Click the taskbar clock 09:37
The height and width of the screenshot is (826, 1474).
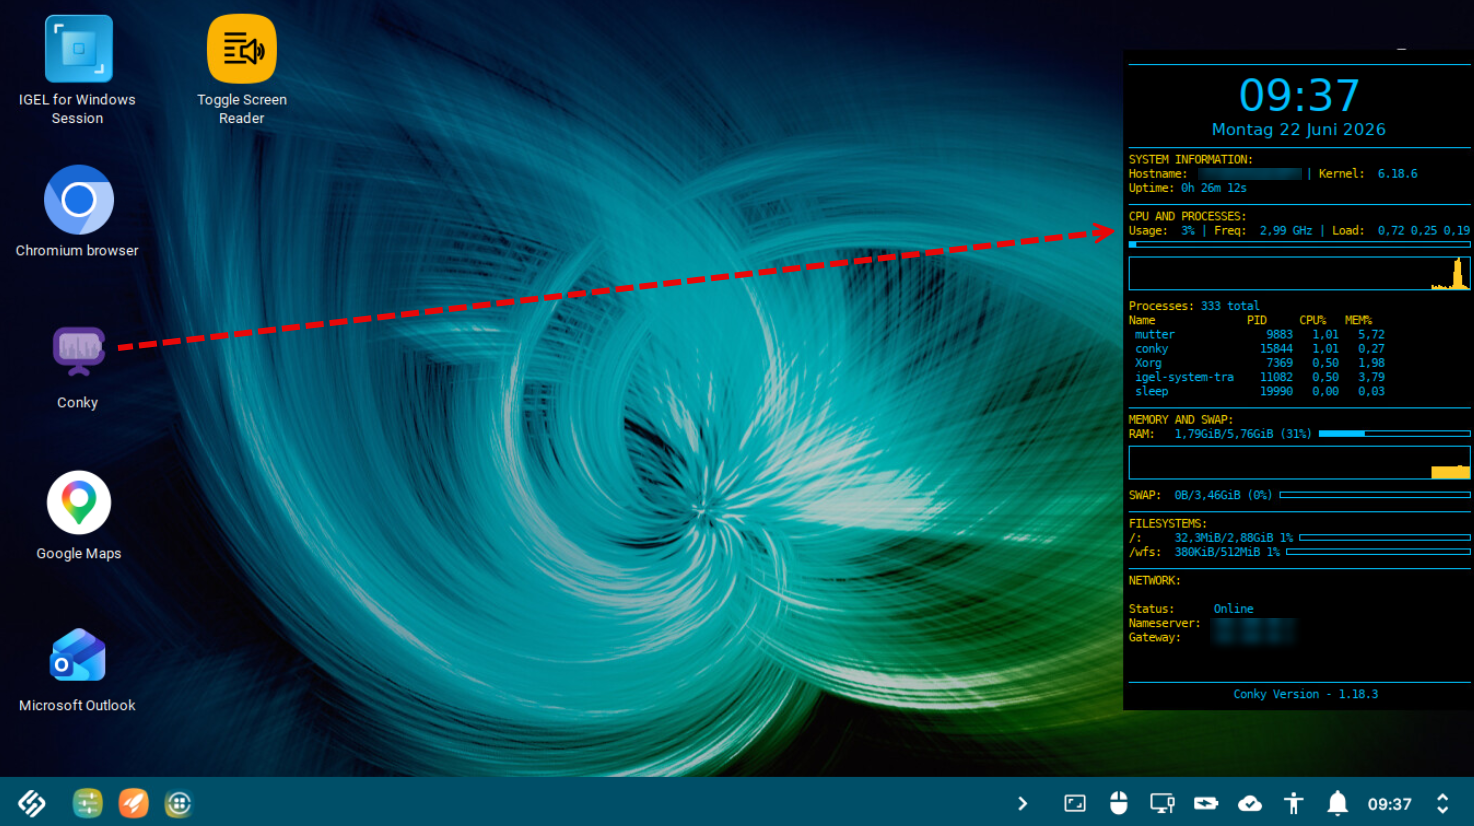[x=1390, y=804]
